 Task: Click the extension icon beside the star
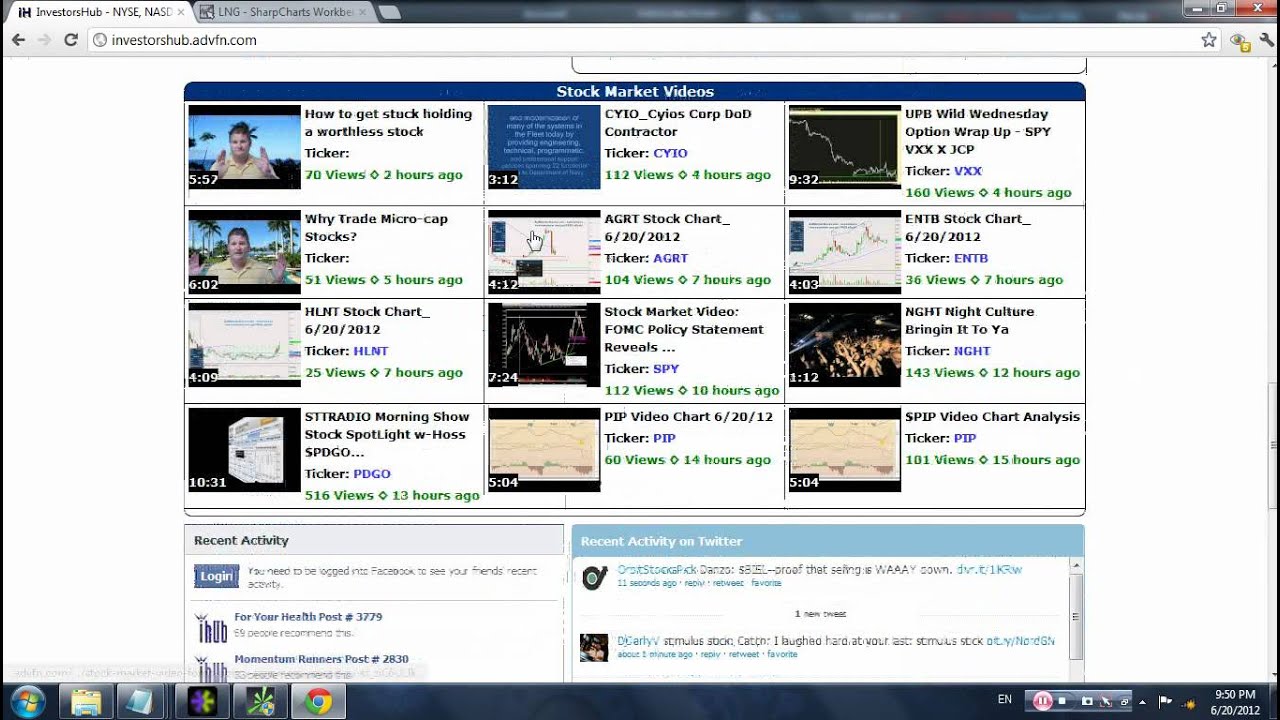pyautogui.click(x=1240, y=40)
